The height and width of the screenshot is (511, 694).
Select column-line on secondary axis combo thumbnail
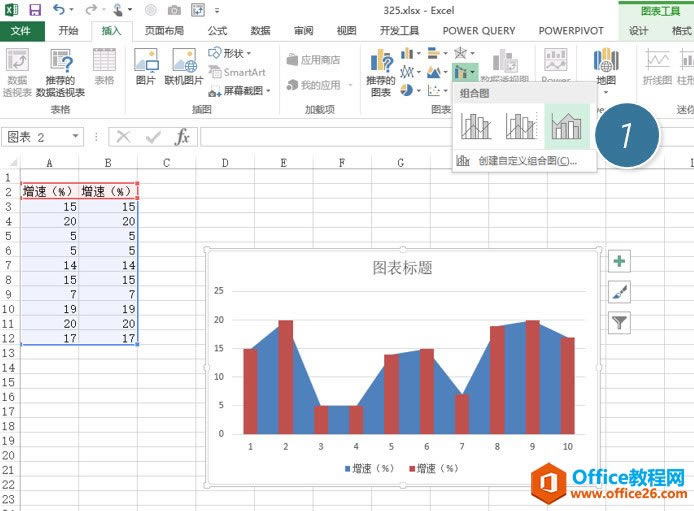[521, 126]
